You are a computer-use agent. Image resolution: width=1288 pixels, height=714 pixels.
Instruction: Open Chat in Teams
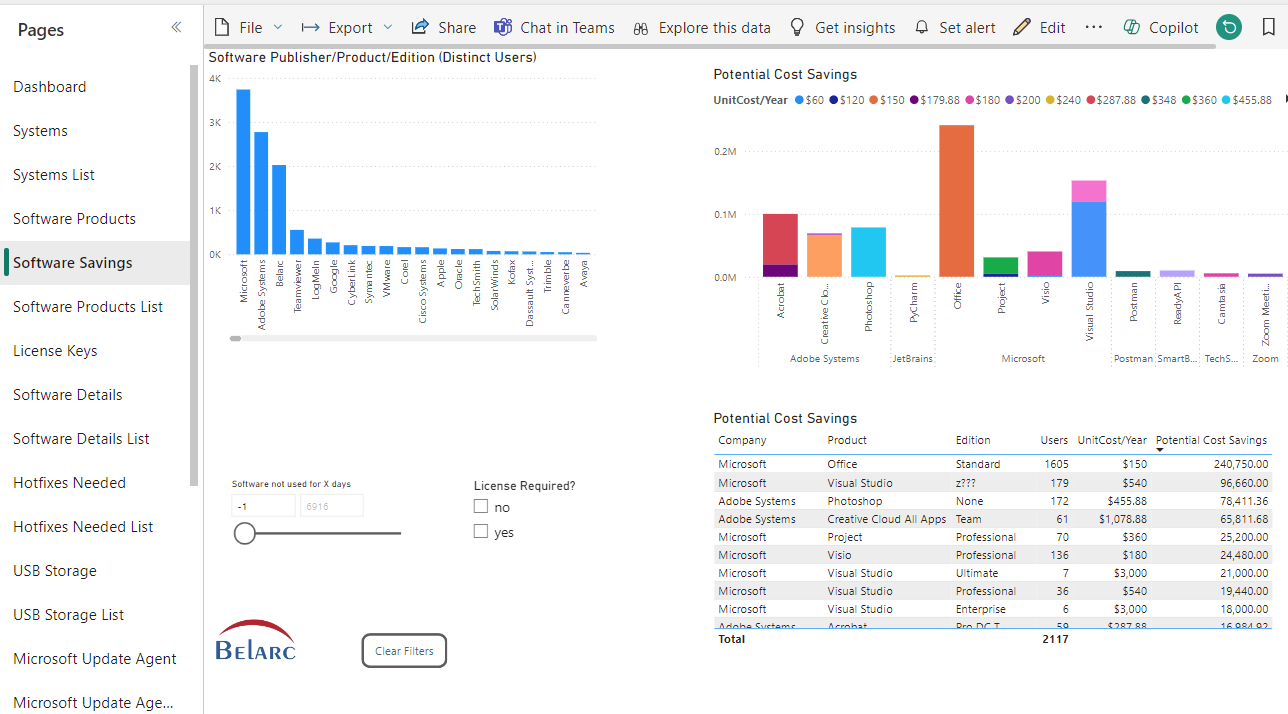pos(503,27)
